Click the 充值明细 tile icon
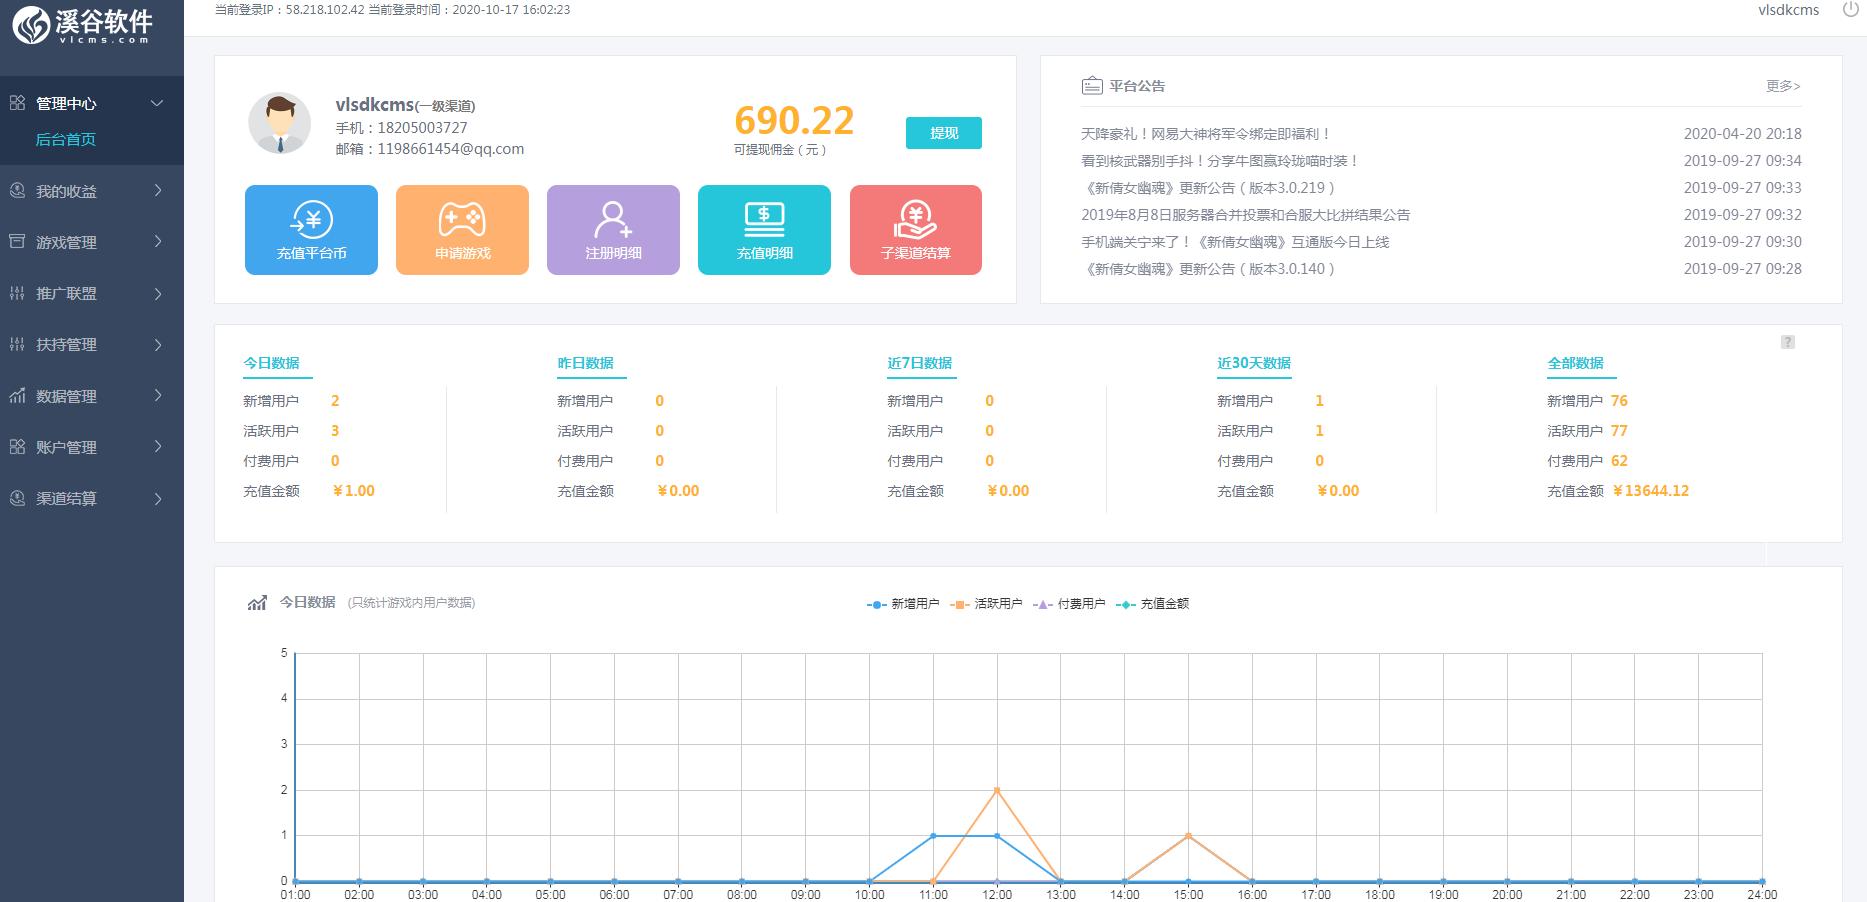1867x902 pixels. point(764,220)
